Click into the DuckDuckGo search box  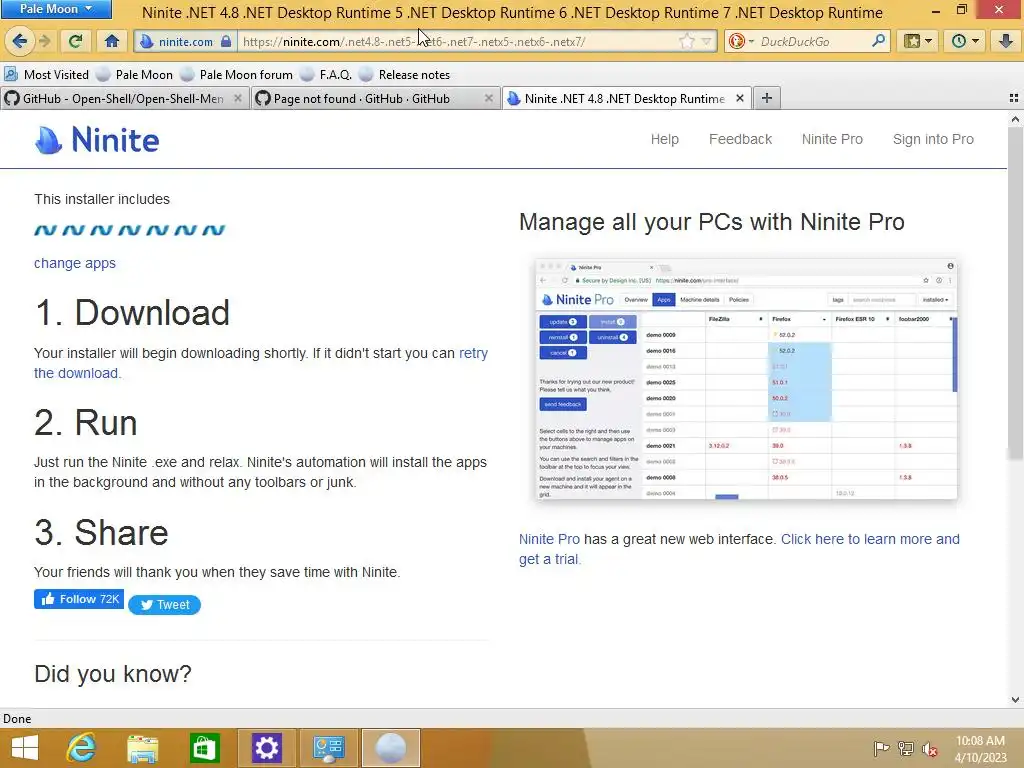point(813,42)
